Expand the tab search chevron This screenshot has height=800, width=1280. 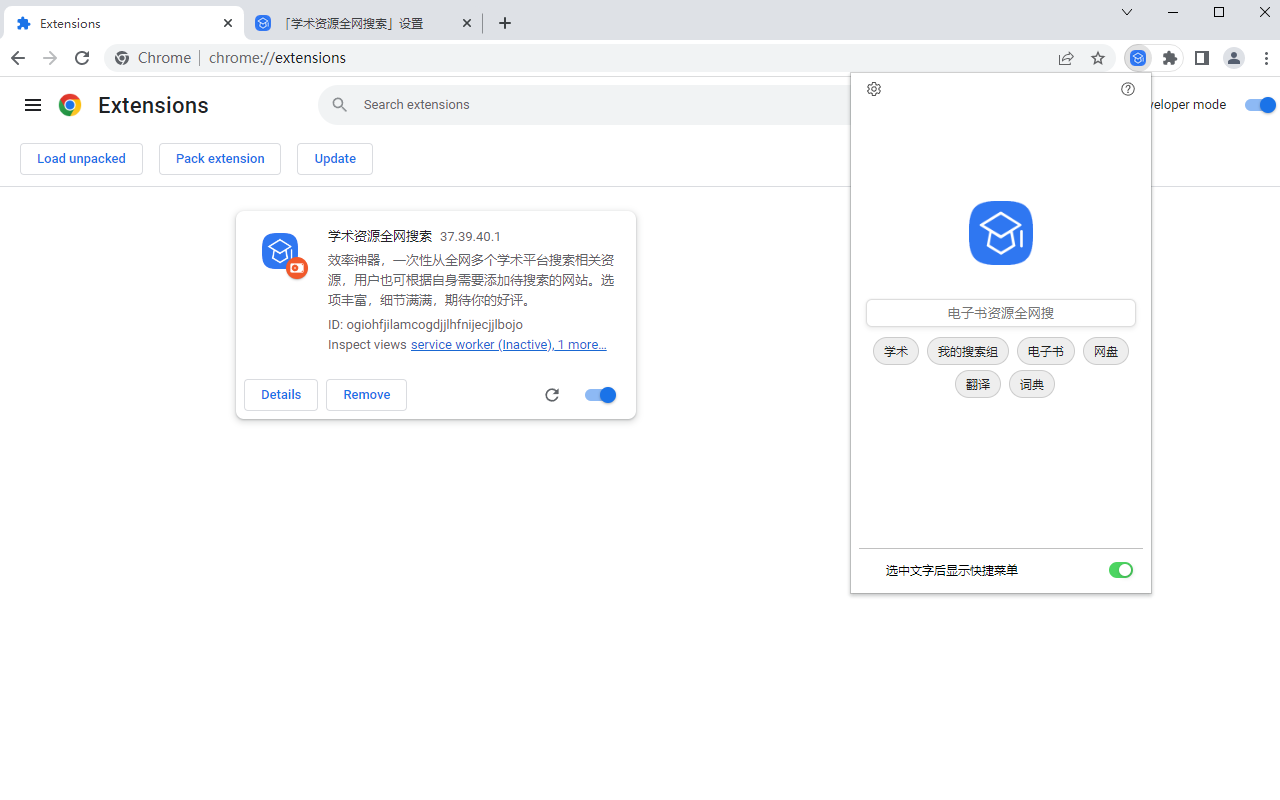click(1127, 13)
